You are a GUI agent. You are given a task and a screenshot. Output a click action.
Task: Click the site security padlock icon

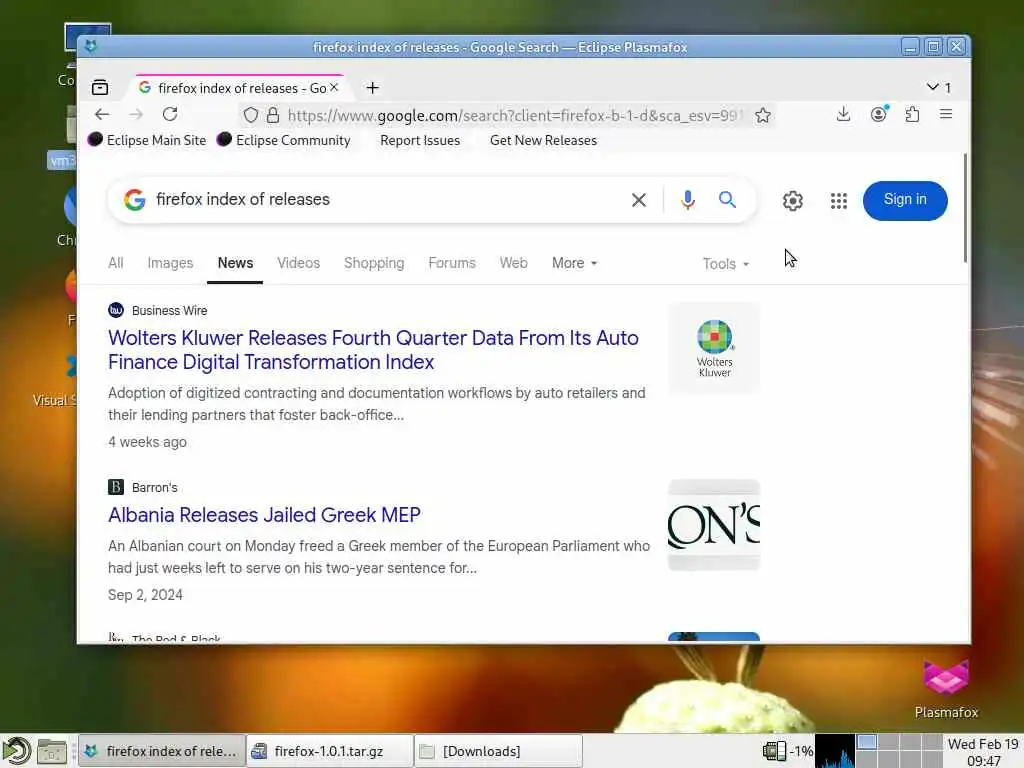click(x=273, y=116)
